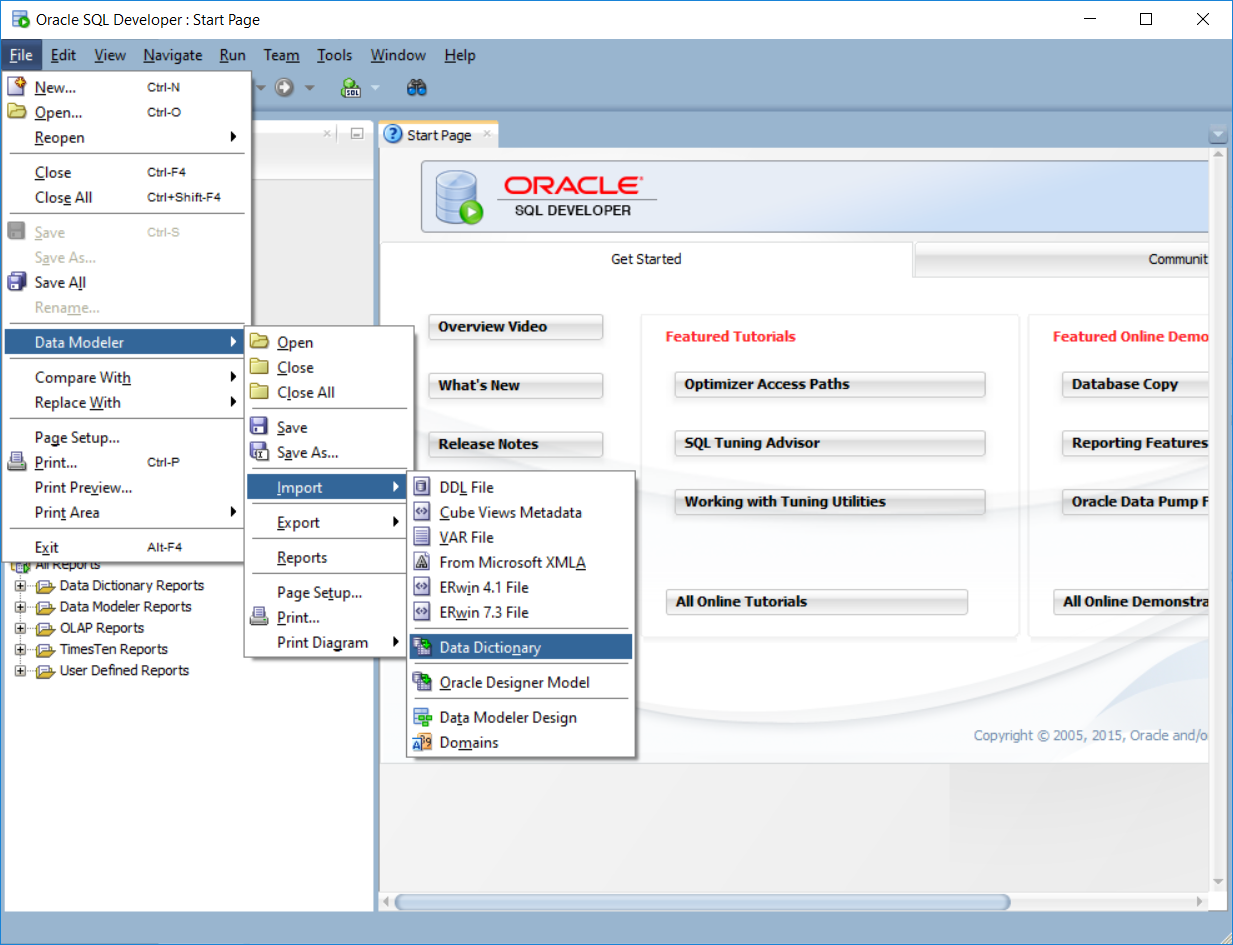Click the Start Page help tab icon
The width and height of the screenshot is (1233, 945).
pos(394,134)
